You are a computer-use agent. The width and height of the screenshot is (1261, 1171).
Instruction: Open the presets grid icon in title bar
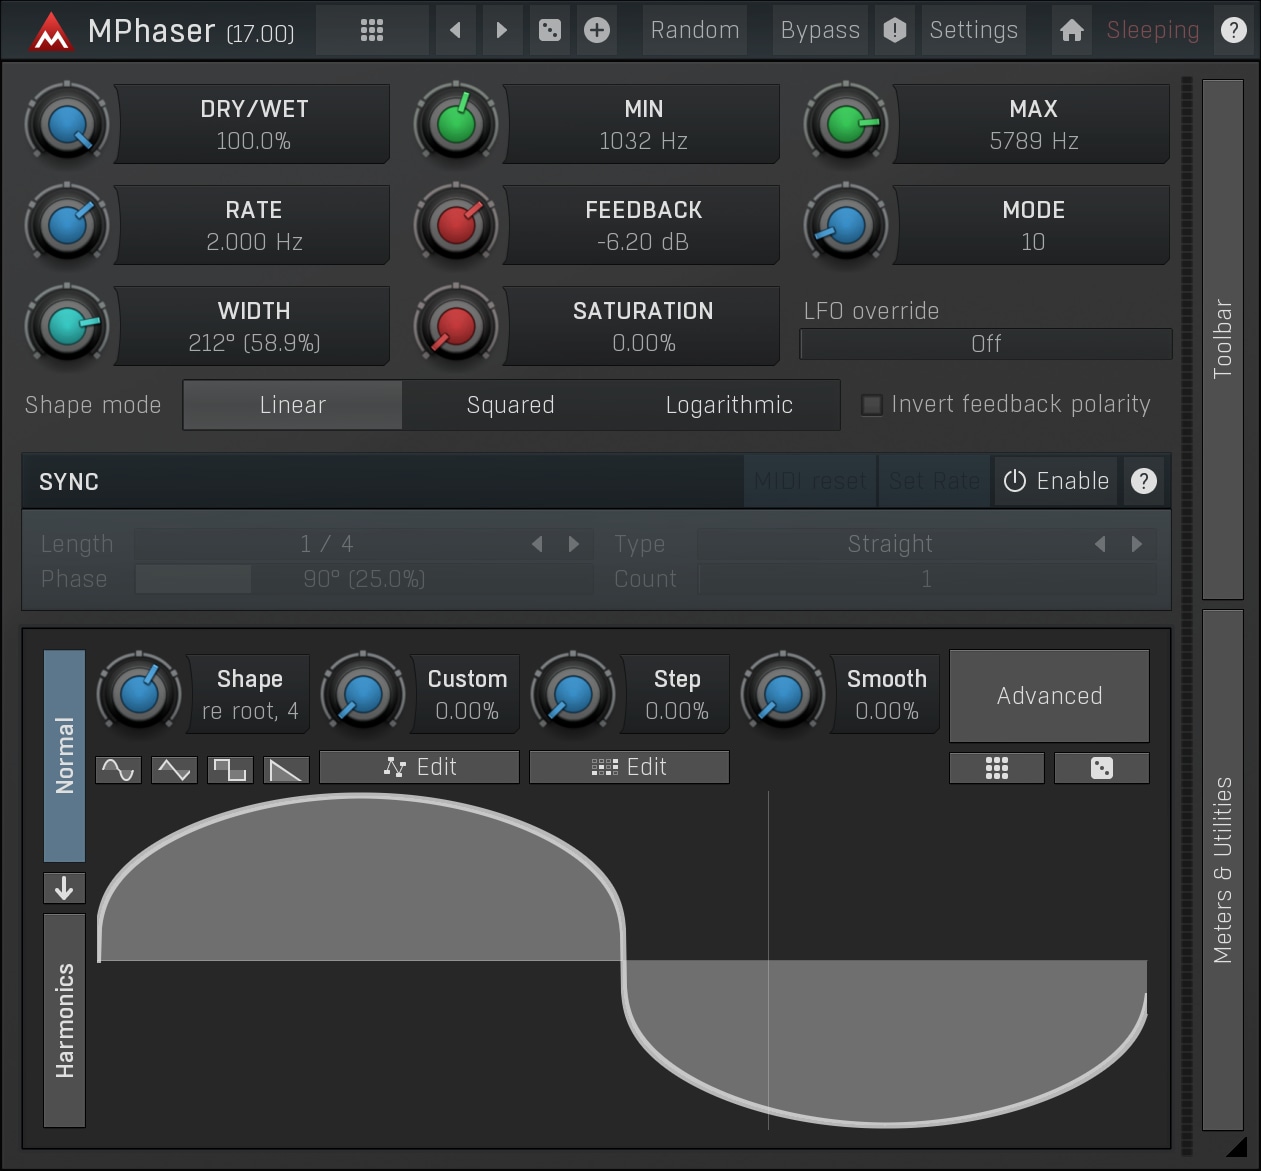[x=372, y=30]
